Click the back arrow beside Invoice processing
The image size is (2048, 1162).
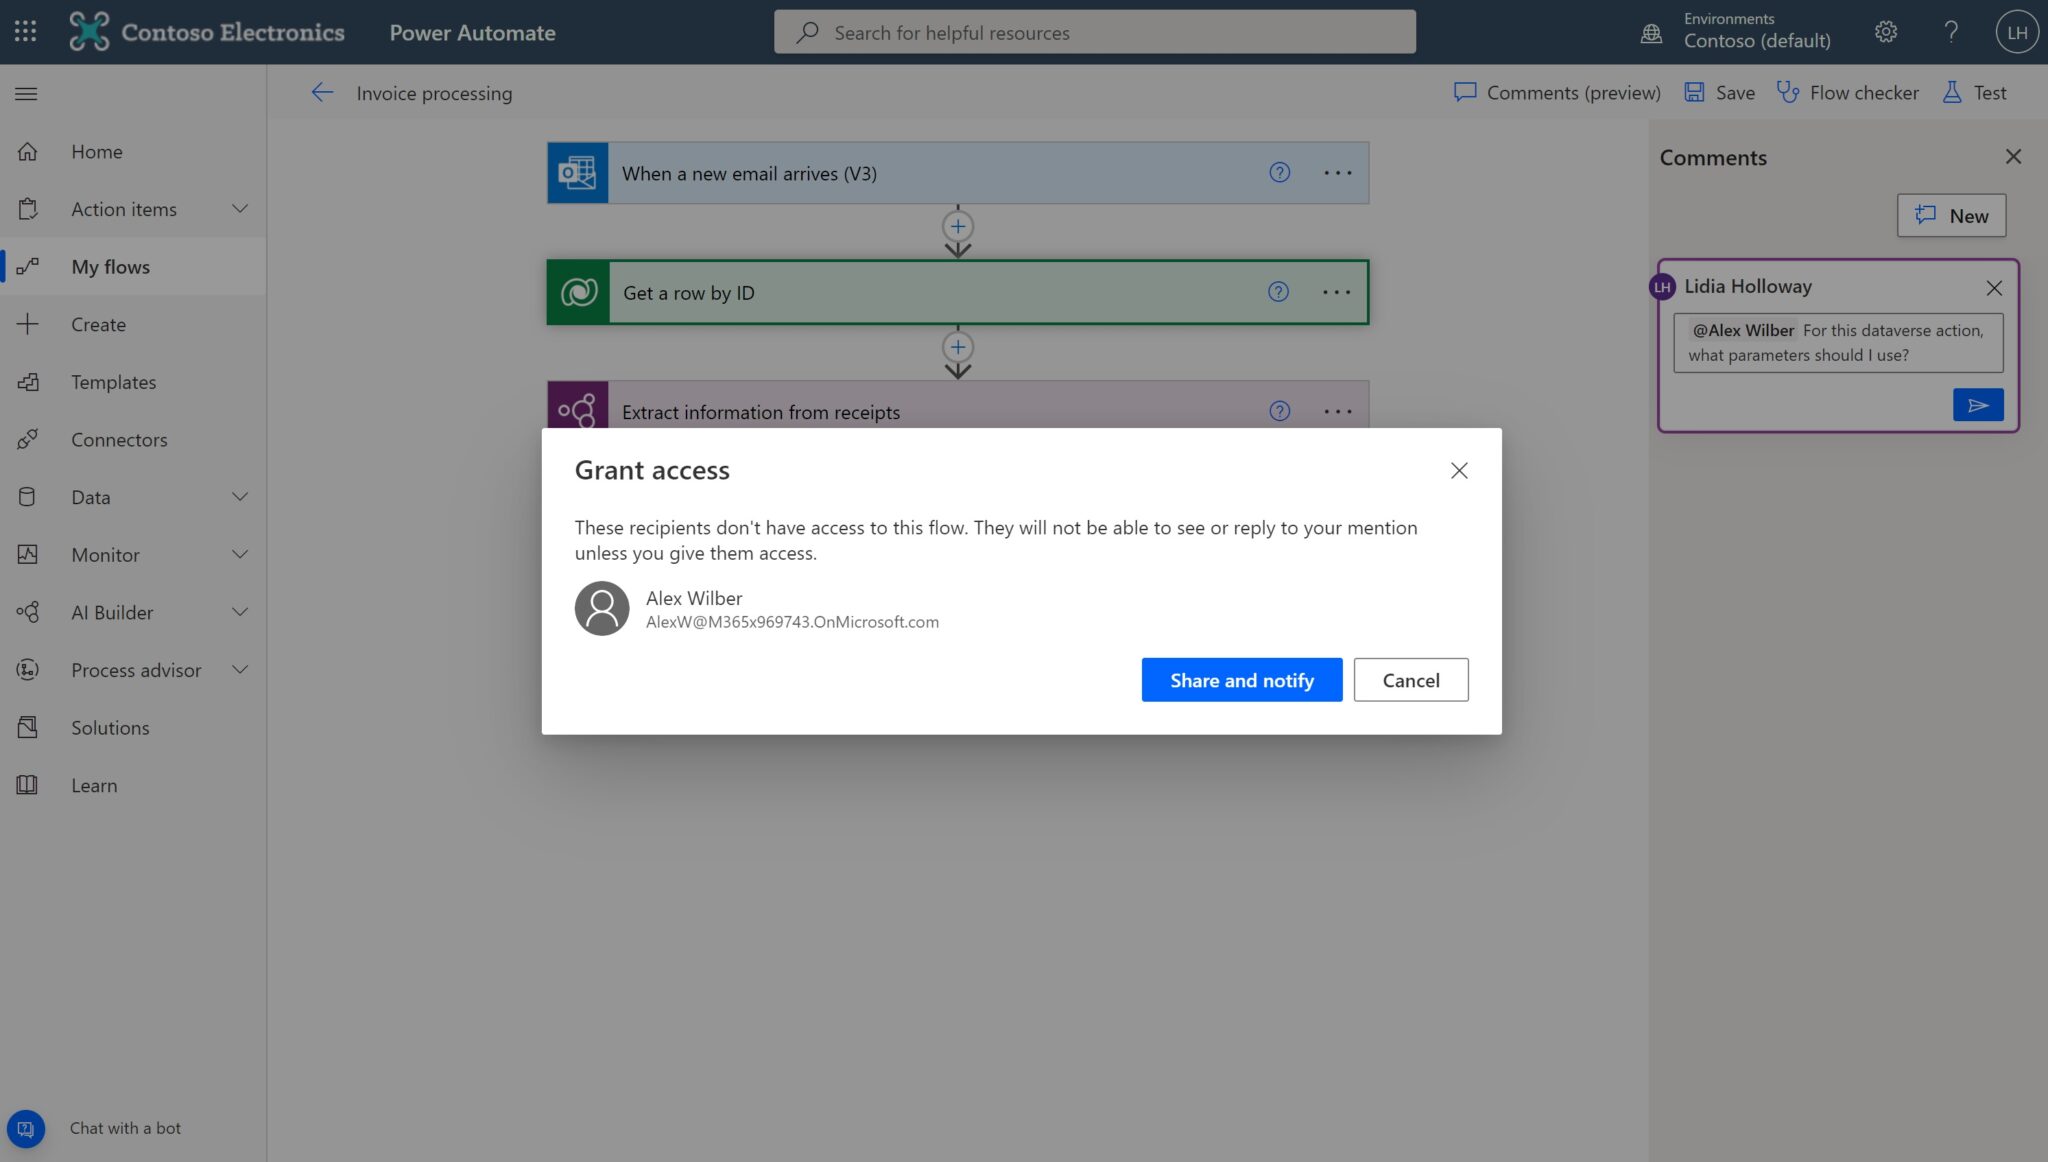322,92
